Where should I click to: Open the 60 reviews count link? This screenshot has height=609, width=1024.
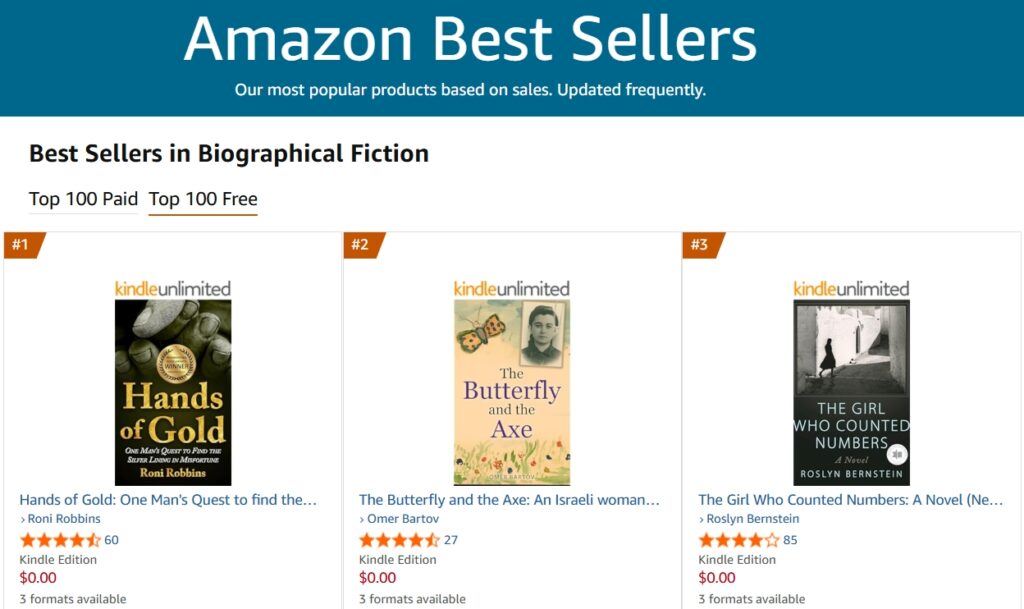(x=111, y=540)
